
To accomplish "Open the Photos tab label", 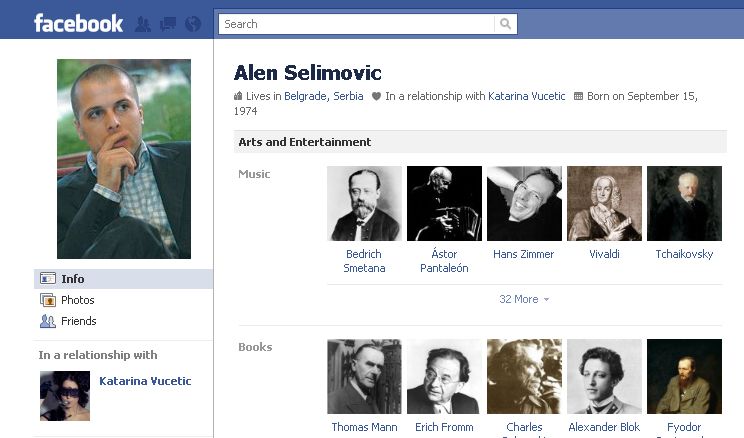I will [78, 300].
